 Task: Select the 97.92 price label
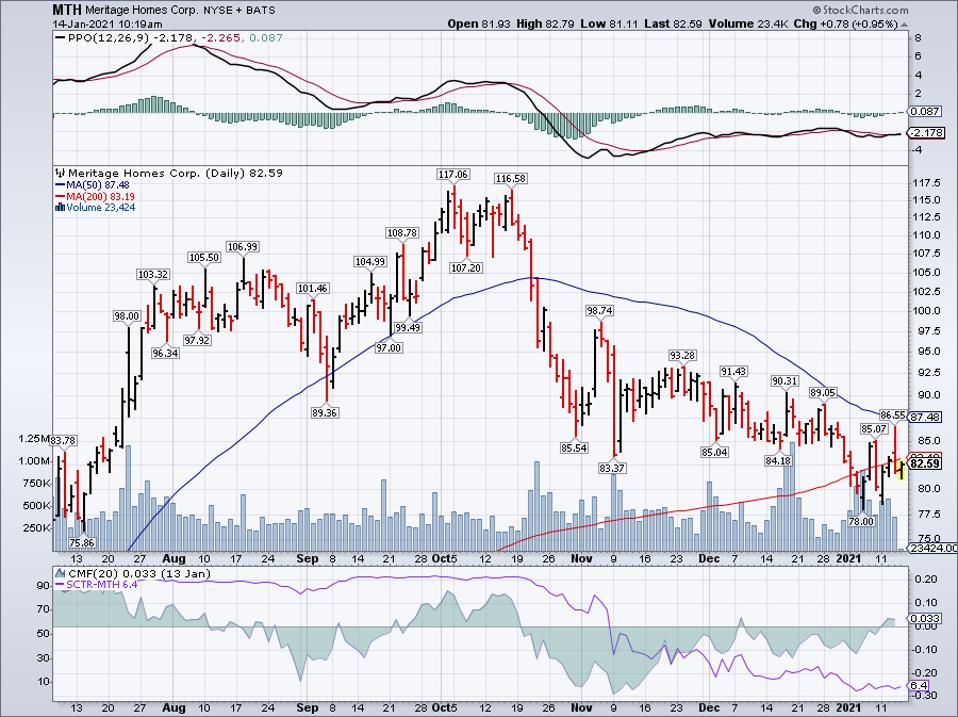coord(197,340)
